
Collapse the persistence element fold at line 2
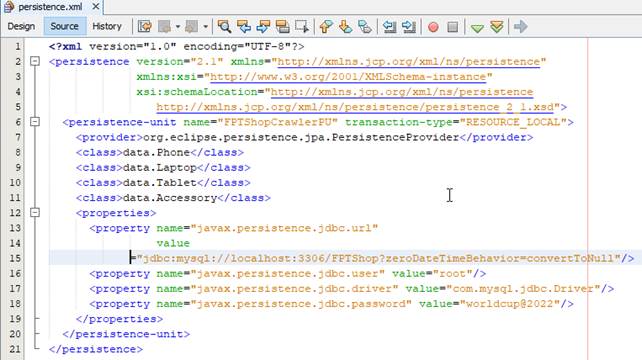(x=35, y=61)
